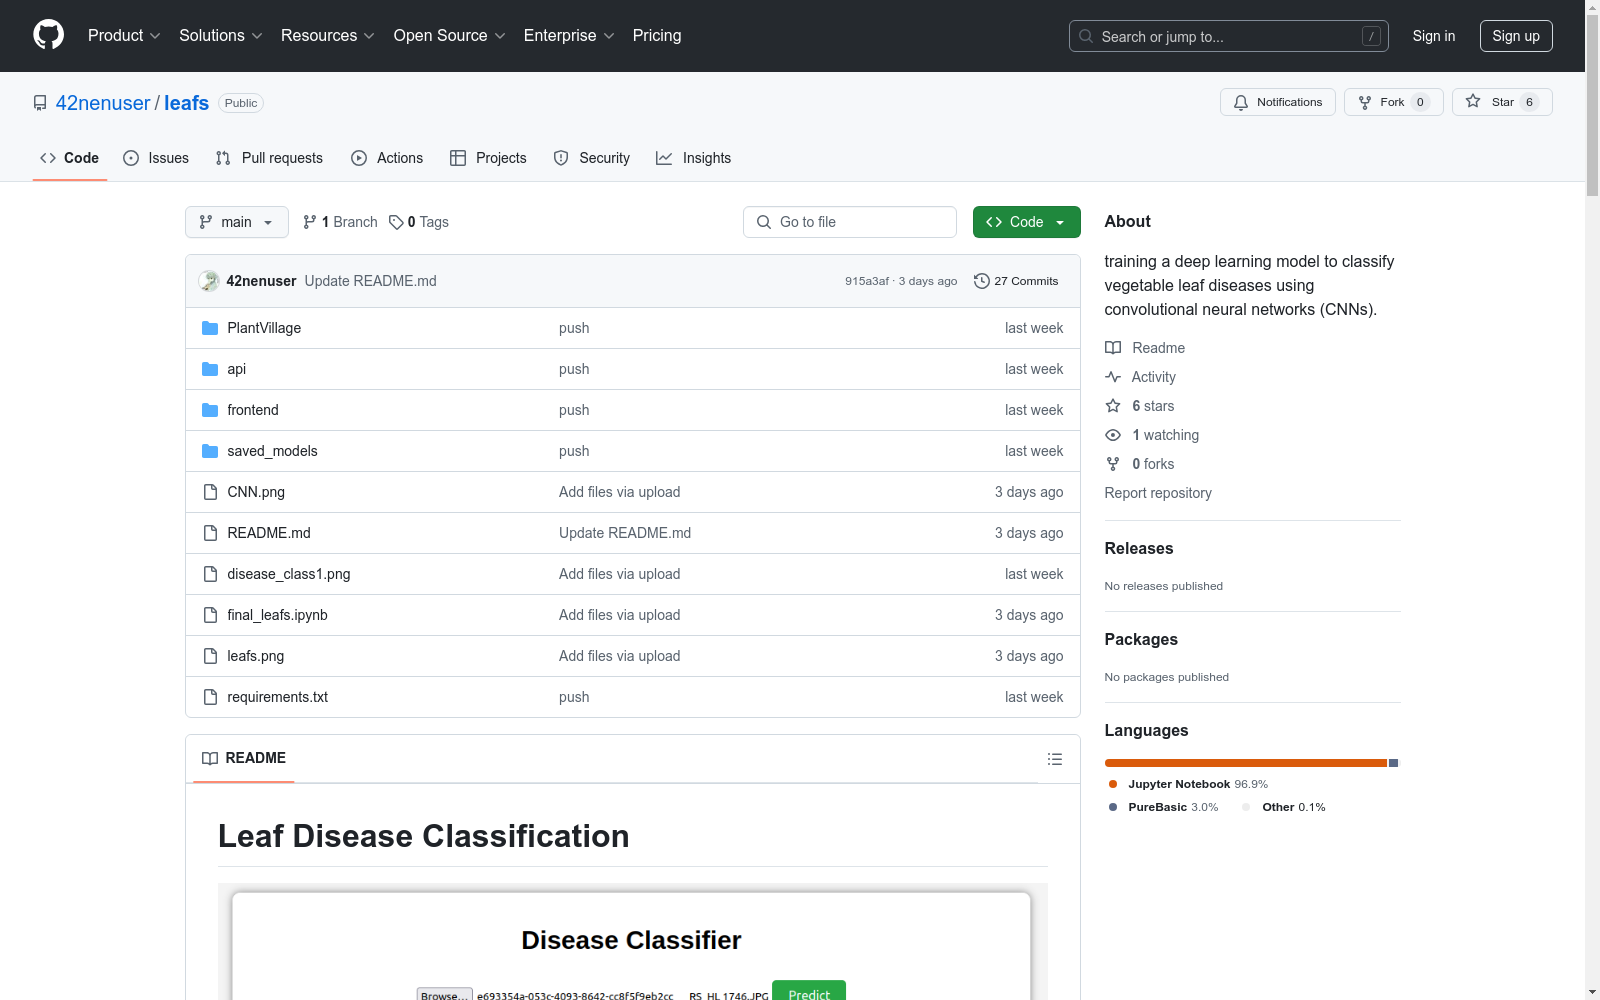The width and height of the screenshot is (1600, 1000).
Task: Open the 42nenuser owner link
Action: point(103,103)
